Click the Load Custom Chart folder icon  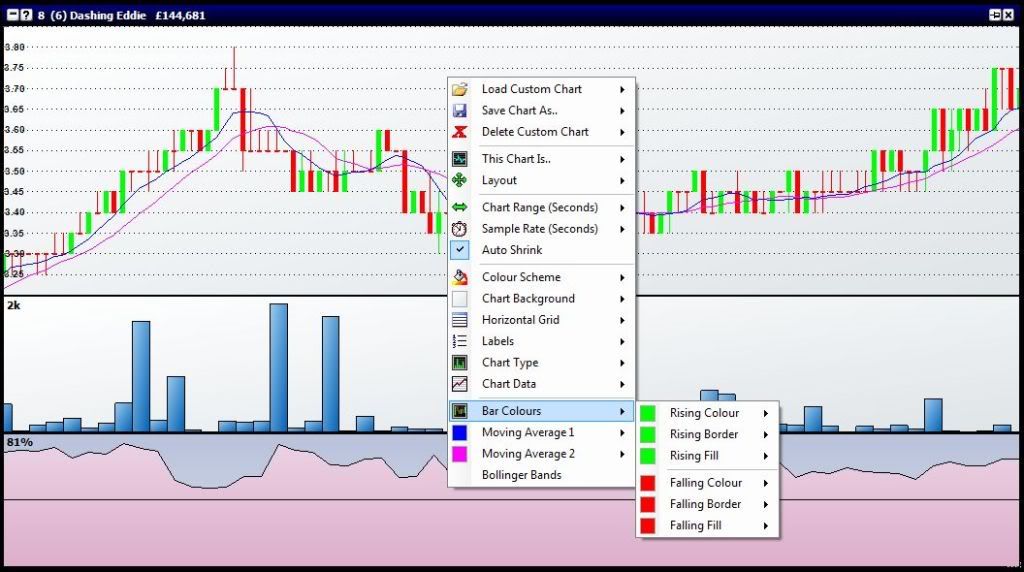pos(460,89)
